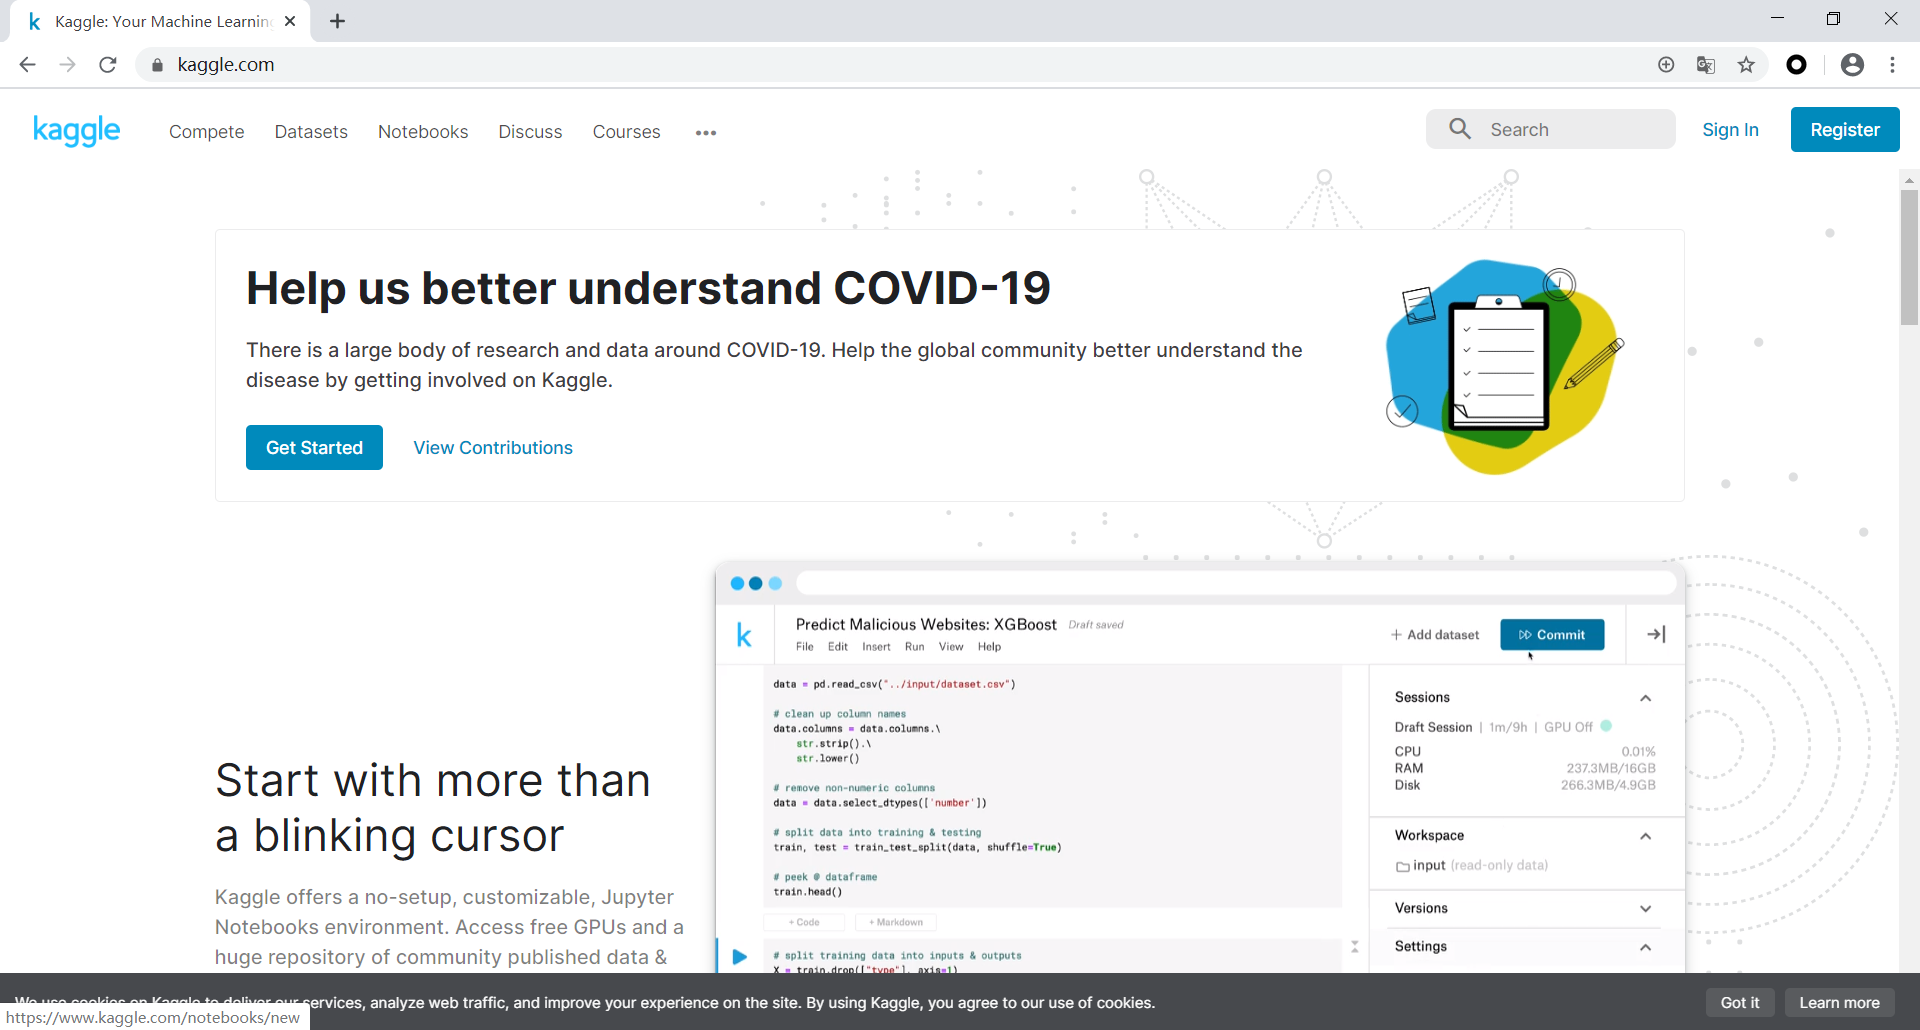Click Add dataset in notebook preview
1920x1030 pixels.
[x=1435, y=635]
